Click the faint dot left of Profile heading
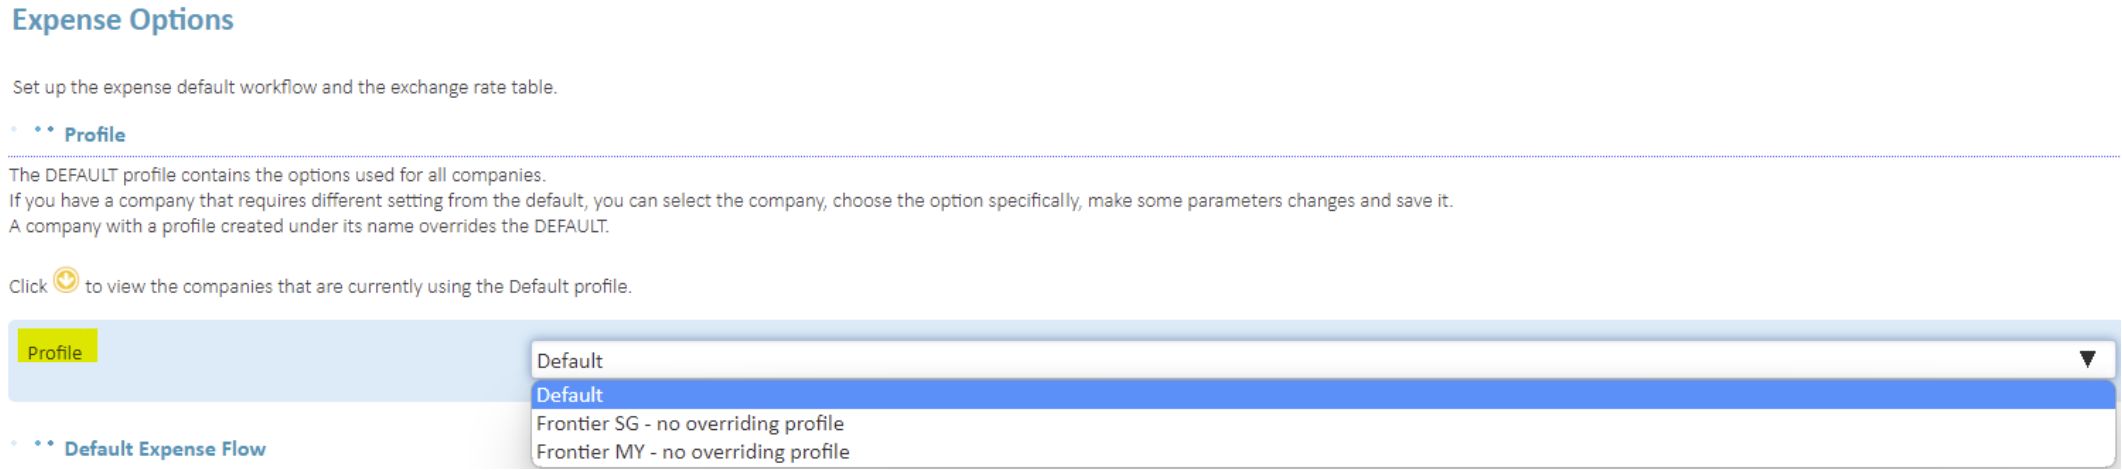 [14, 129]
